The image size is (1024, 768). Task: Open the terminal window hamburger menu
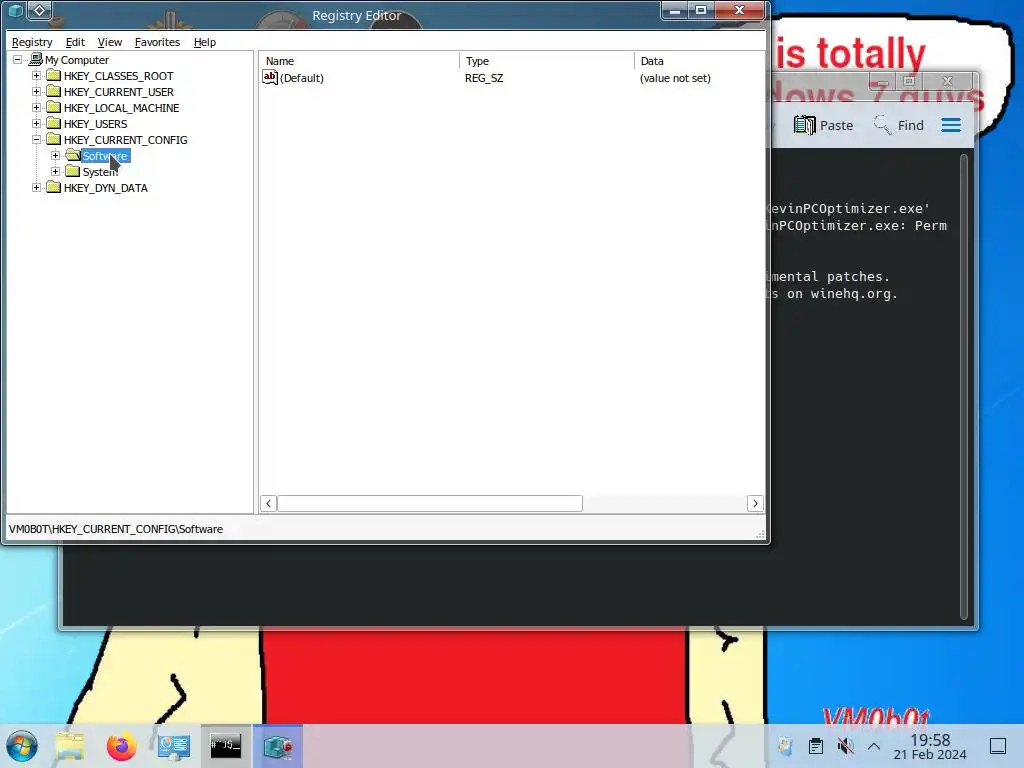coord(951,125)
